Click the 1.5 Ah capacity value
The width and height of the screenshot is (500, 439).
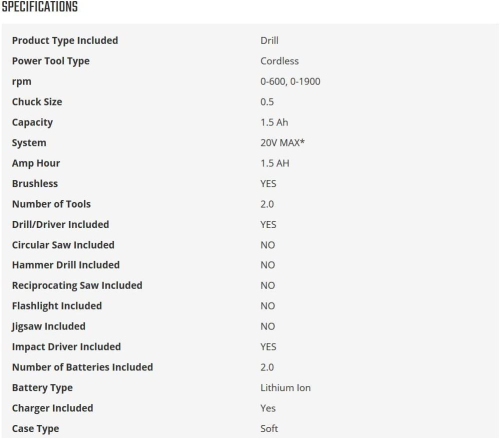click(274, 122)
